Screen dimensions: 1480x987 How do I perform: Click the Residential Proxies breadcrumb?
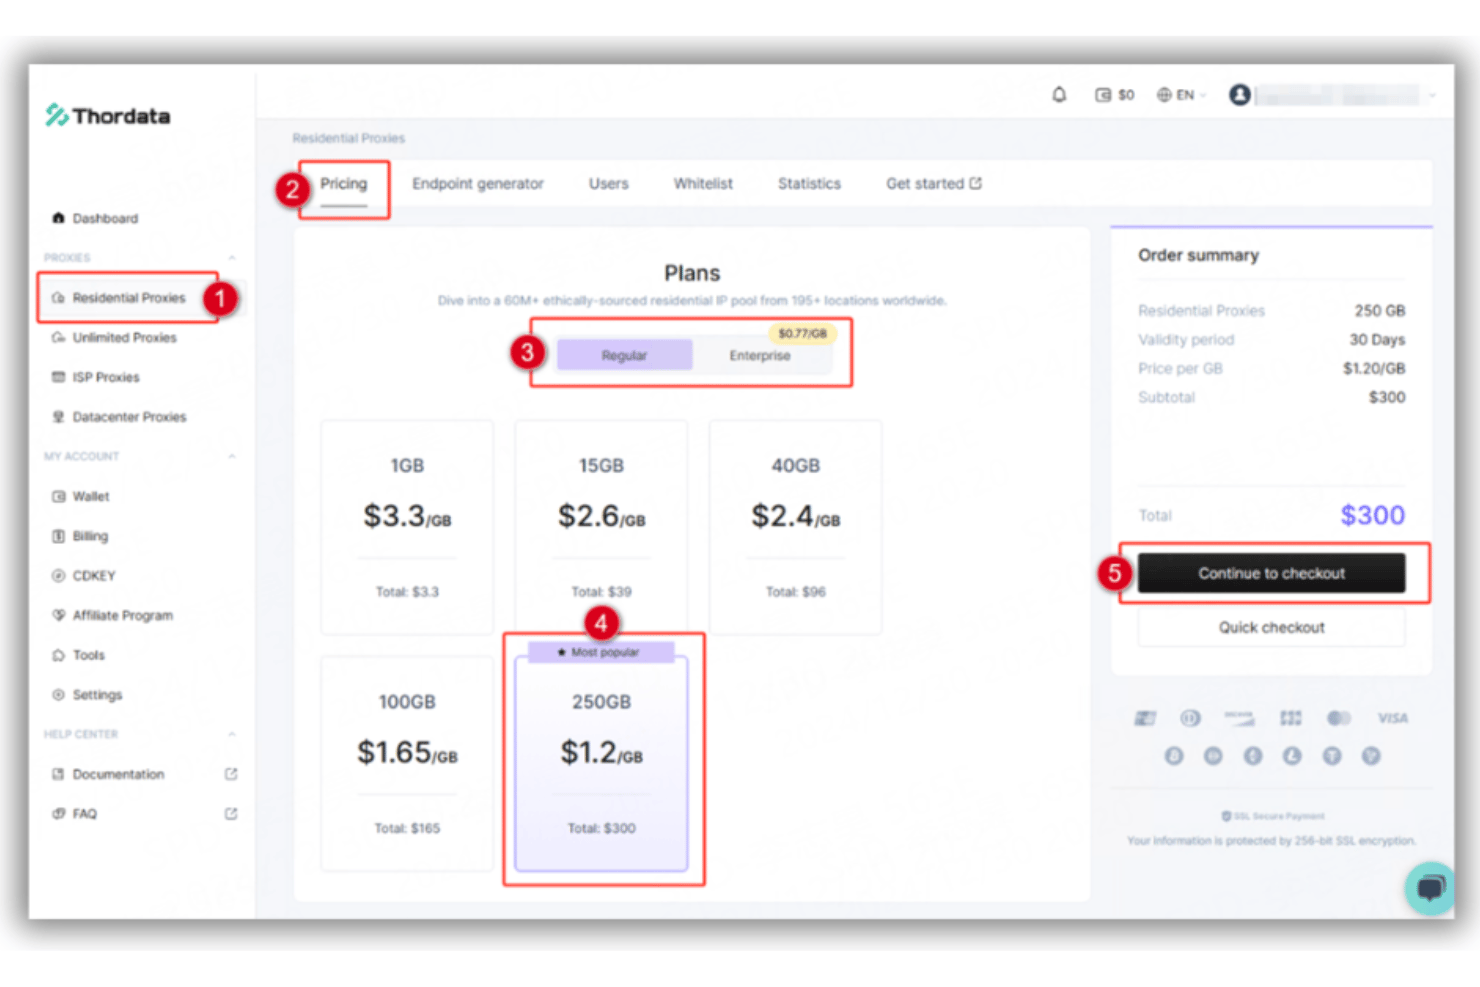click(x=348, y=138)
